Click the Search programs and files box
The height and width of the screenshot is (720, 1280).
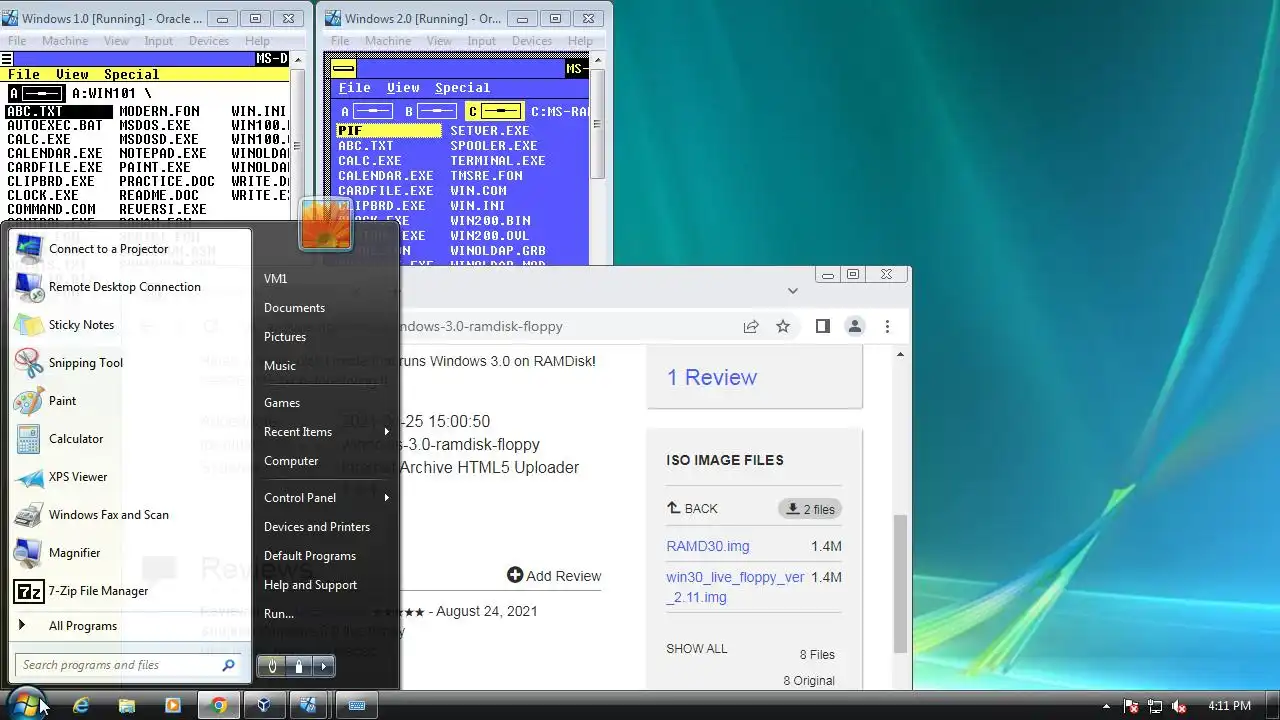(x=128, y=665)
